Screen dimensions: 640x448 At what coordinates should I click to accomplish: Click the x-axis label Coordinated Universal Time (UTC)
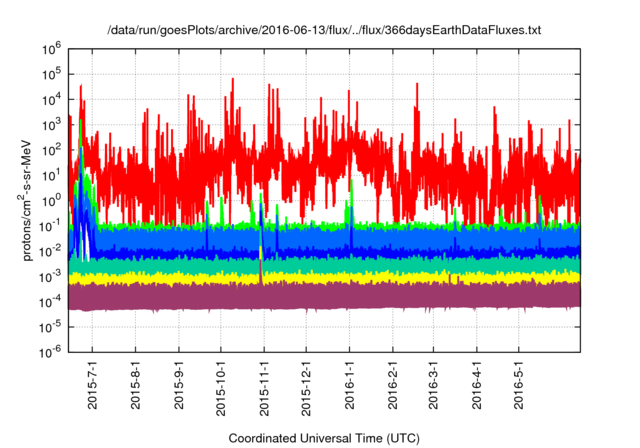click(x=324, y=439)
